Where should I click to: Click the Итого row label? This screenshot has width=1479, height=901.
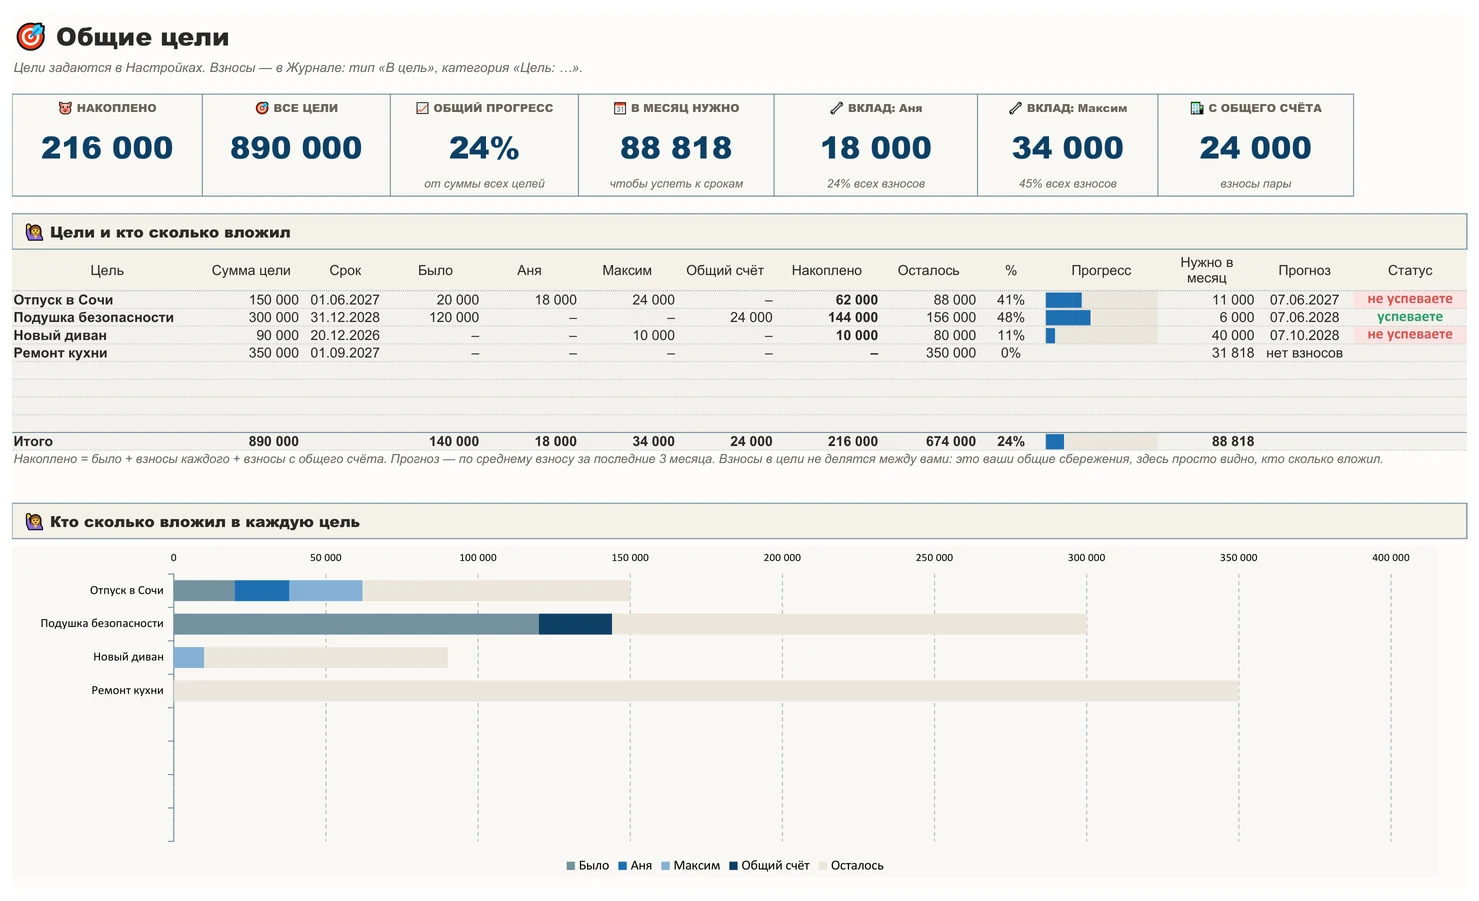[33, 442]
